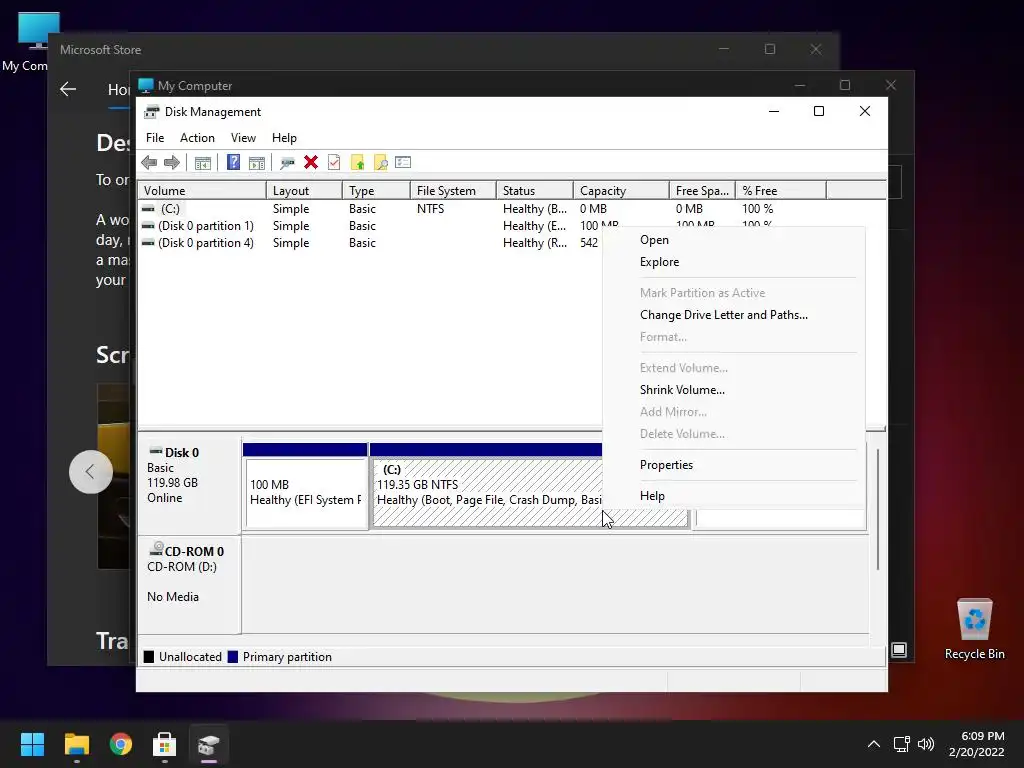Image resolution: width=1024 pixels, height=768 pixels.
Task: Open Microsoft Store from the taskbar
Action: click(165, 744)
